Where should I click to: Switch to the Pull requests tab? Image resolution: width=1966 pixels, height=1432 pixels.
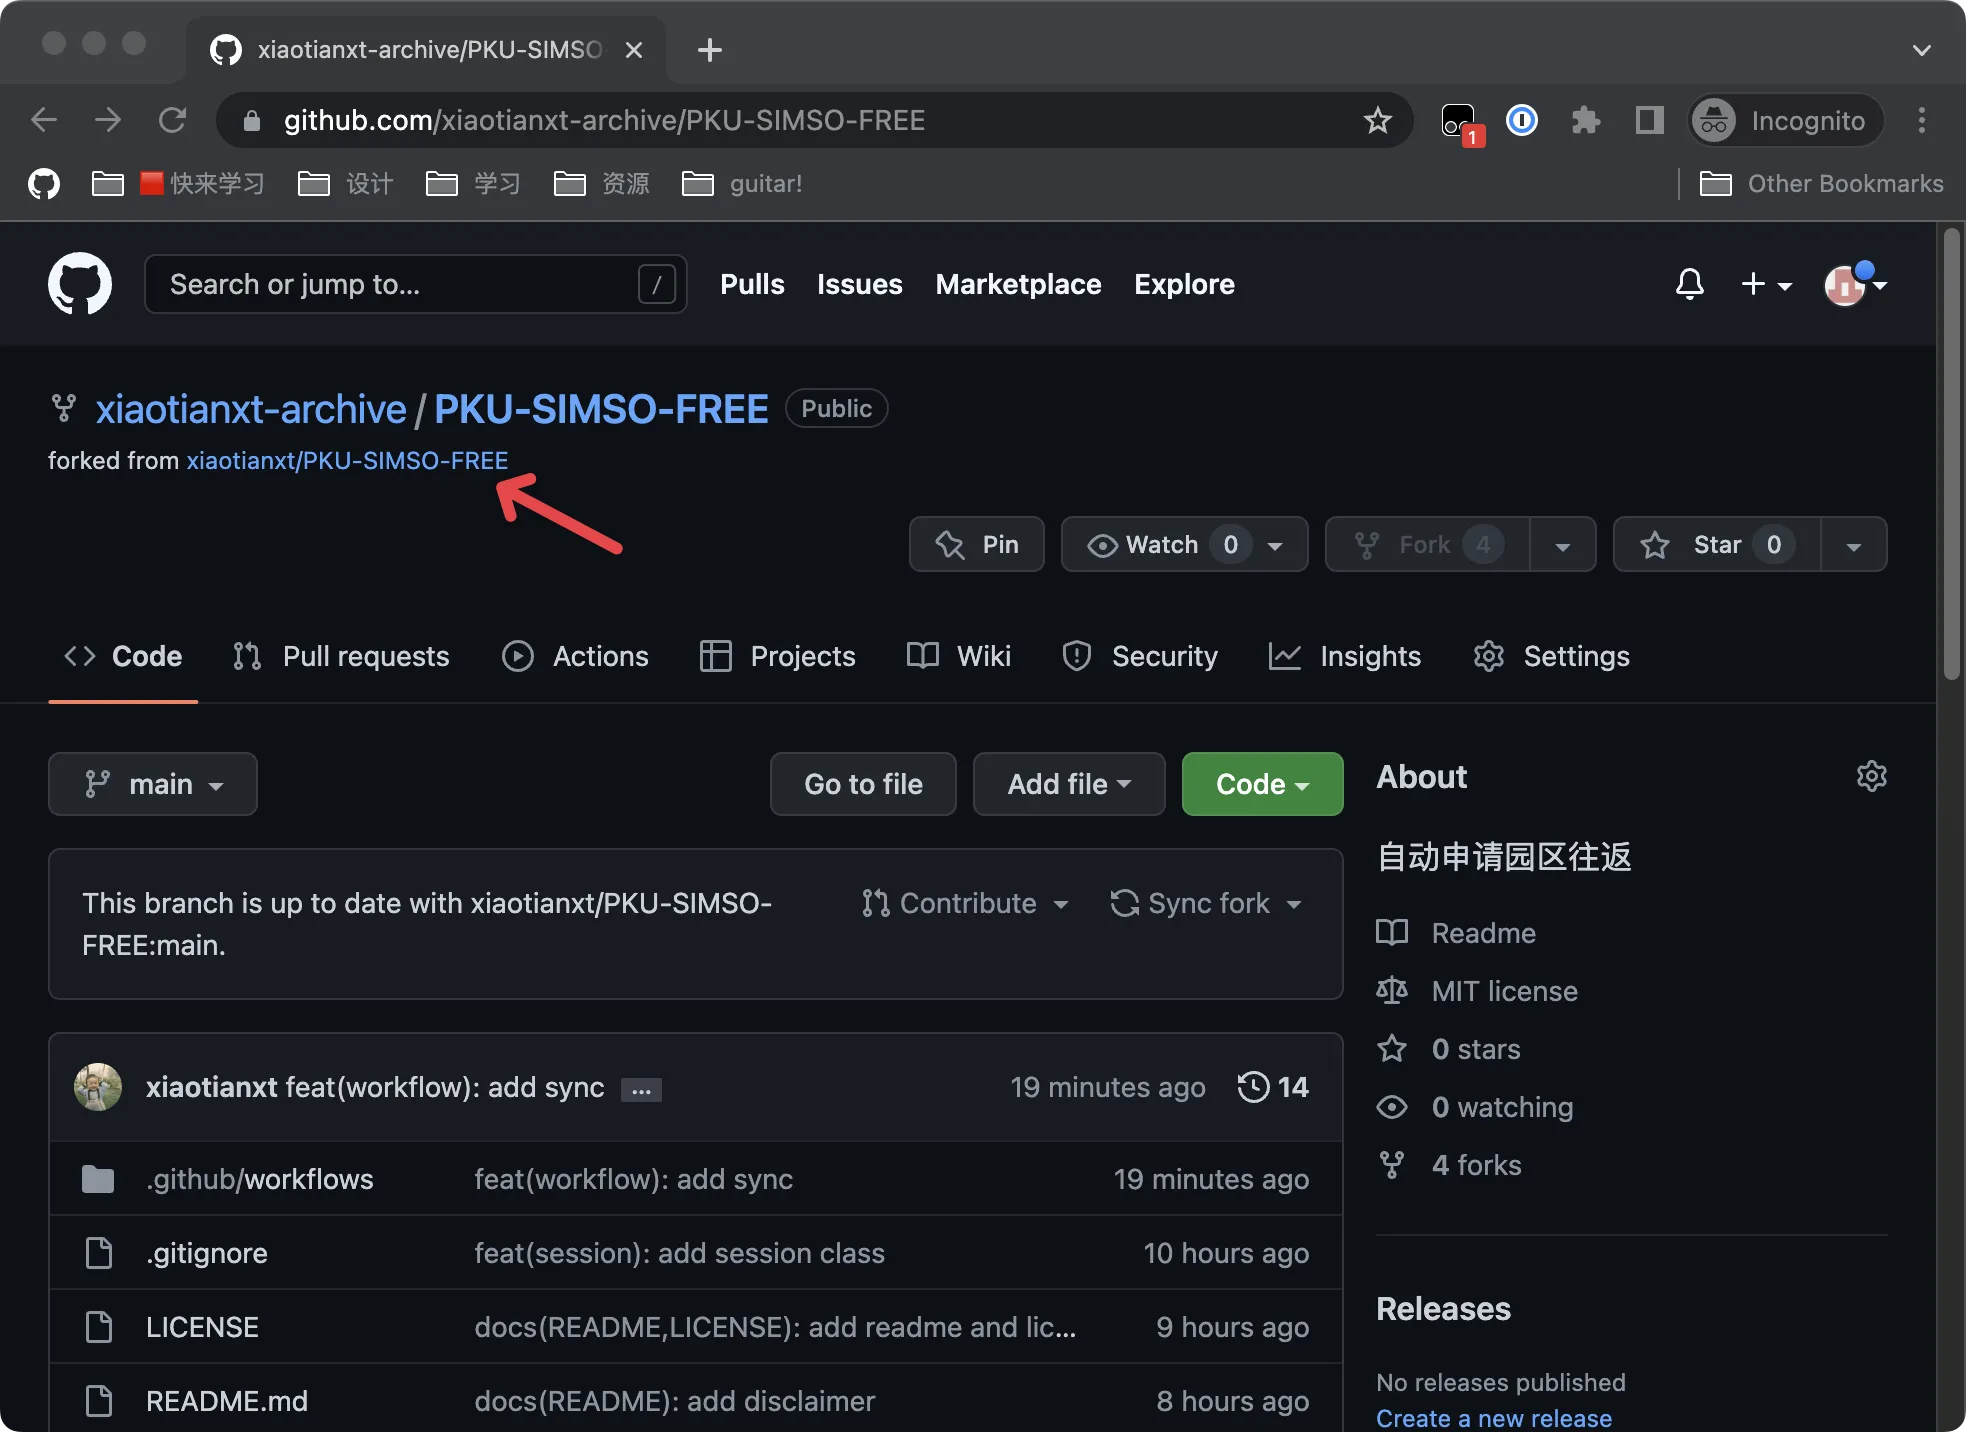(x=340, y=657)
